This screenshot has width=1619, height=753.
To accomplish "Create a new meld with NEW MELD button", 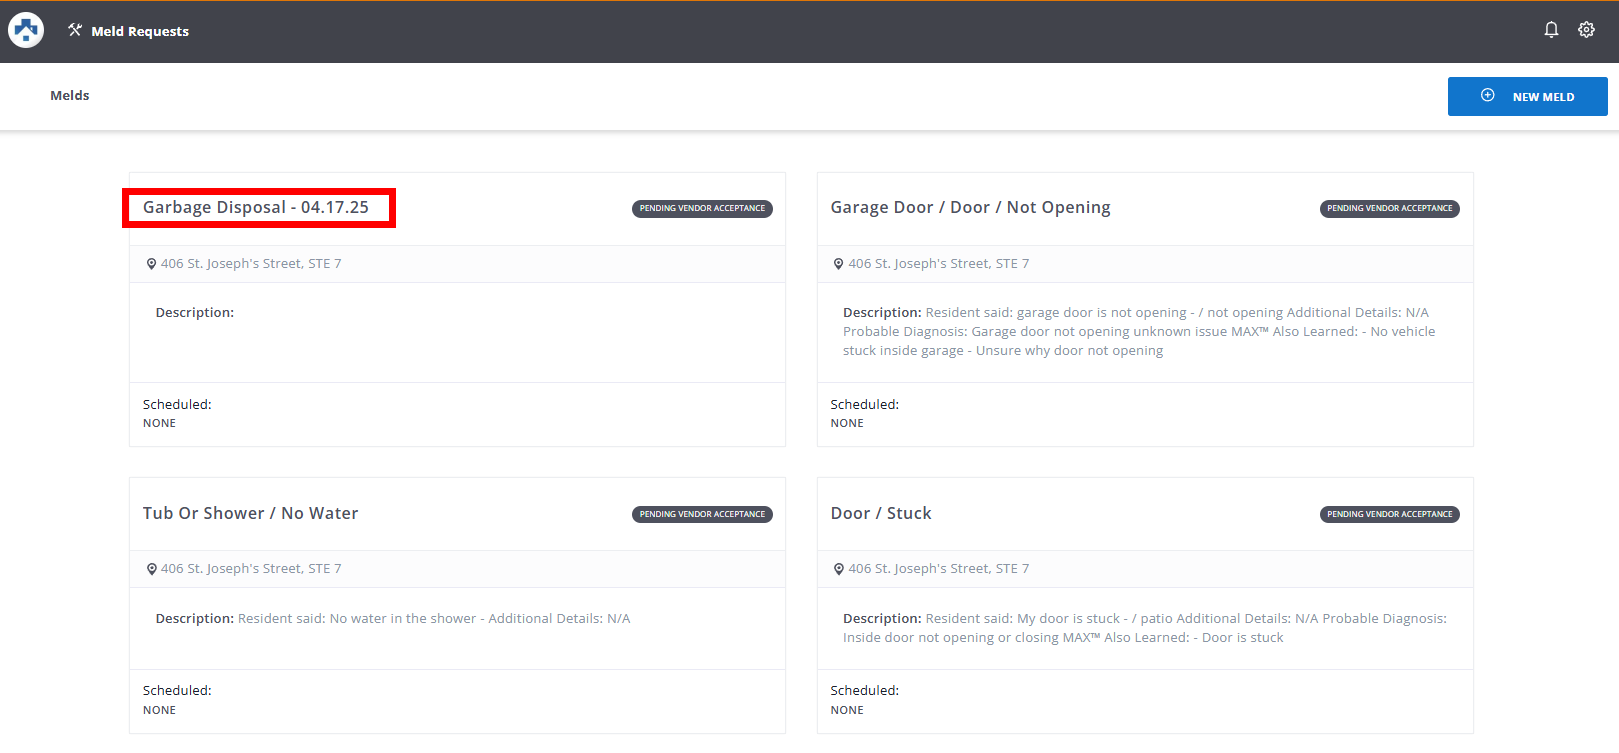I will pyautogui.click(x=1527, y=97).
